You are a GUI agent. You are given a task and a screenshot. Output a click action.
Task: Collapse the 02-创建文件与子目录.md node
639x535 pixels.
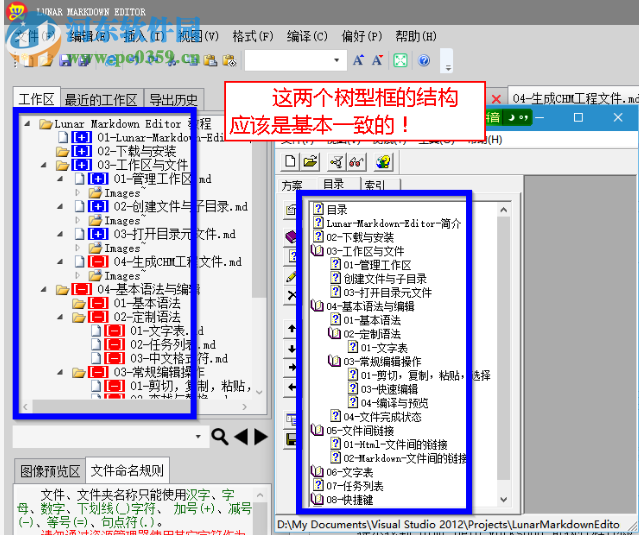pos(60,206)
